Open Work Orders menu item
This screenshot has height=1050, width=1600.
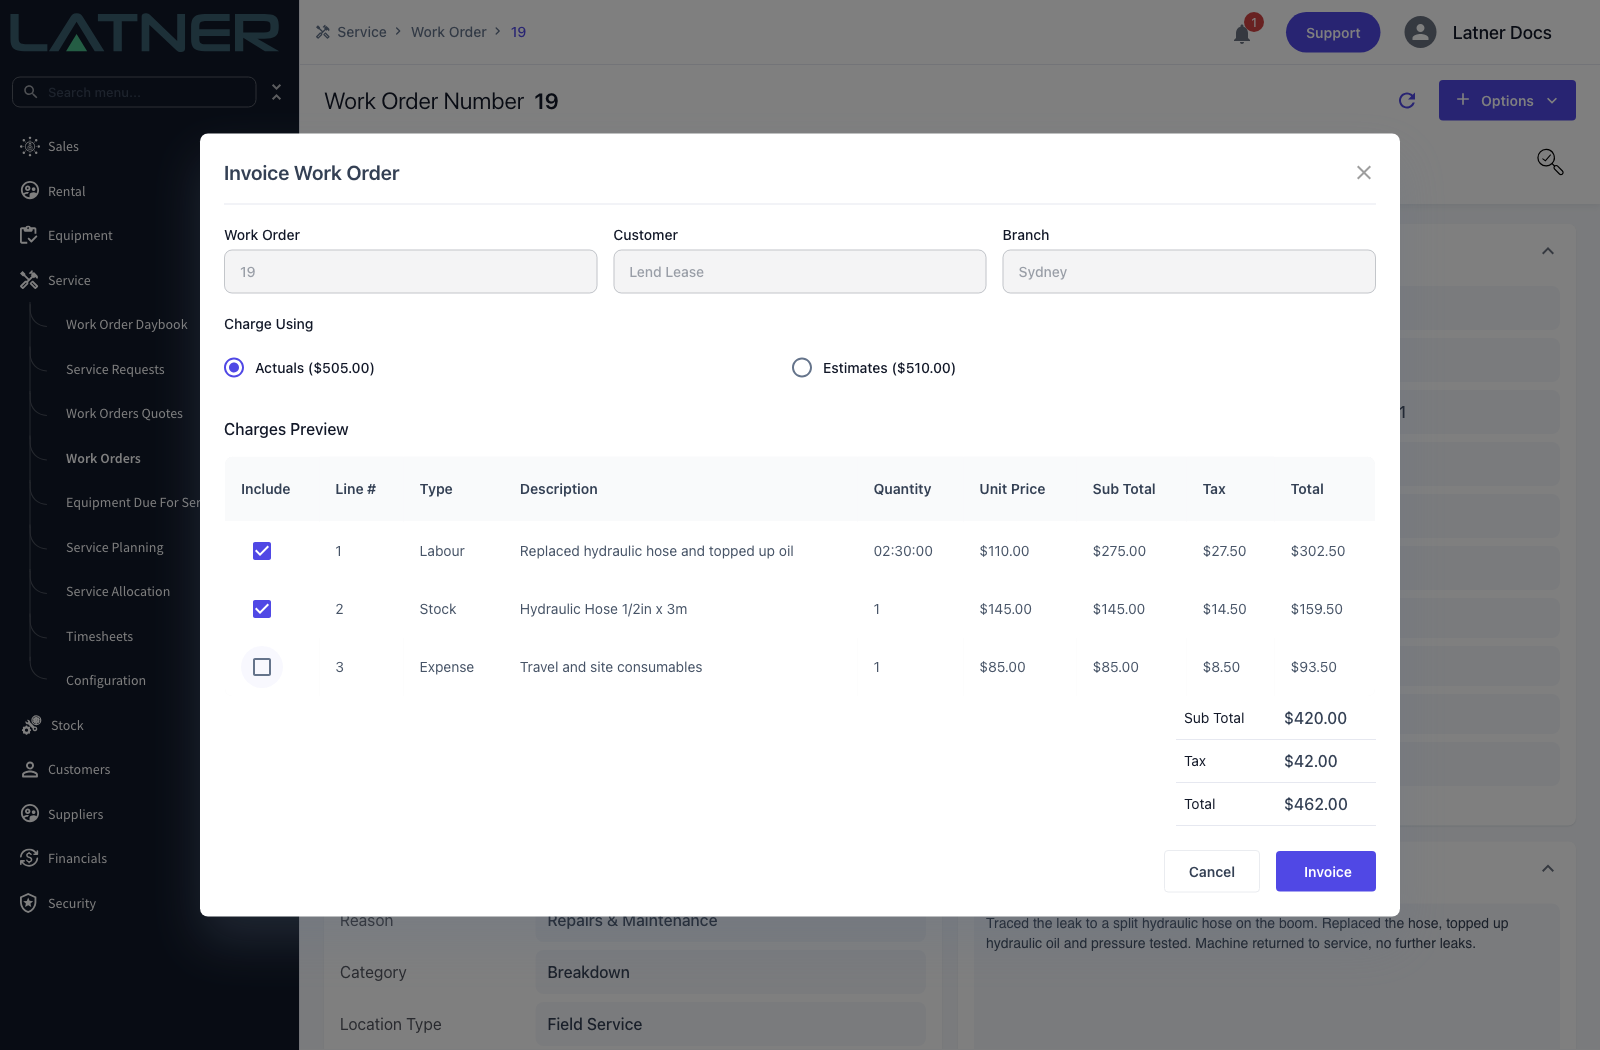pyautogui.click(x=103, y=458)
